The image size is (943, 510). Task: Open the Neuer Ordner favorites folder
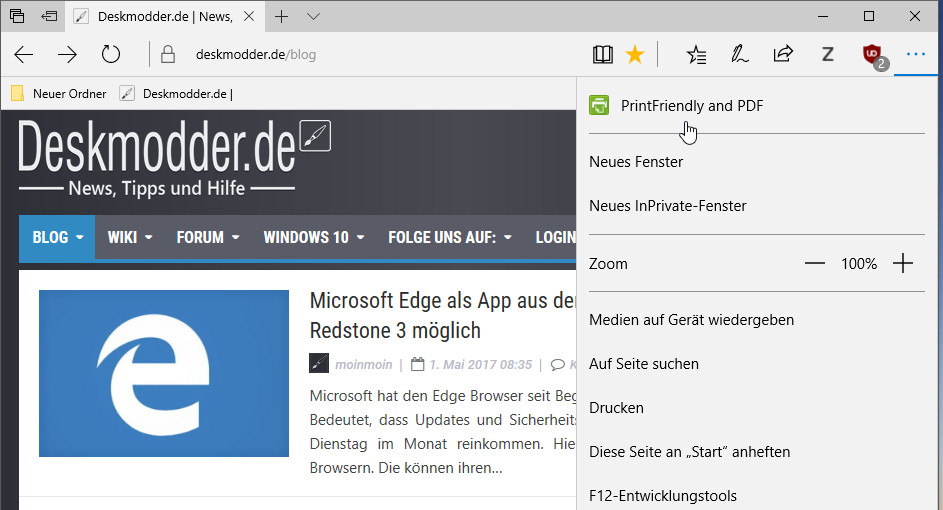coord(59,94)
